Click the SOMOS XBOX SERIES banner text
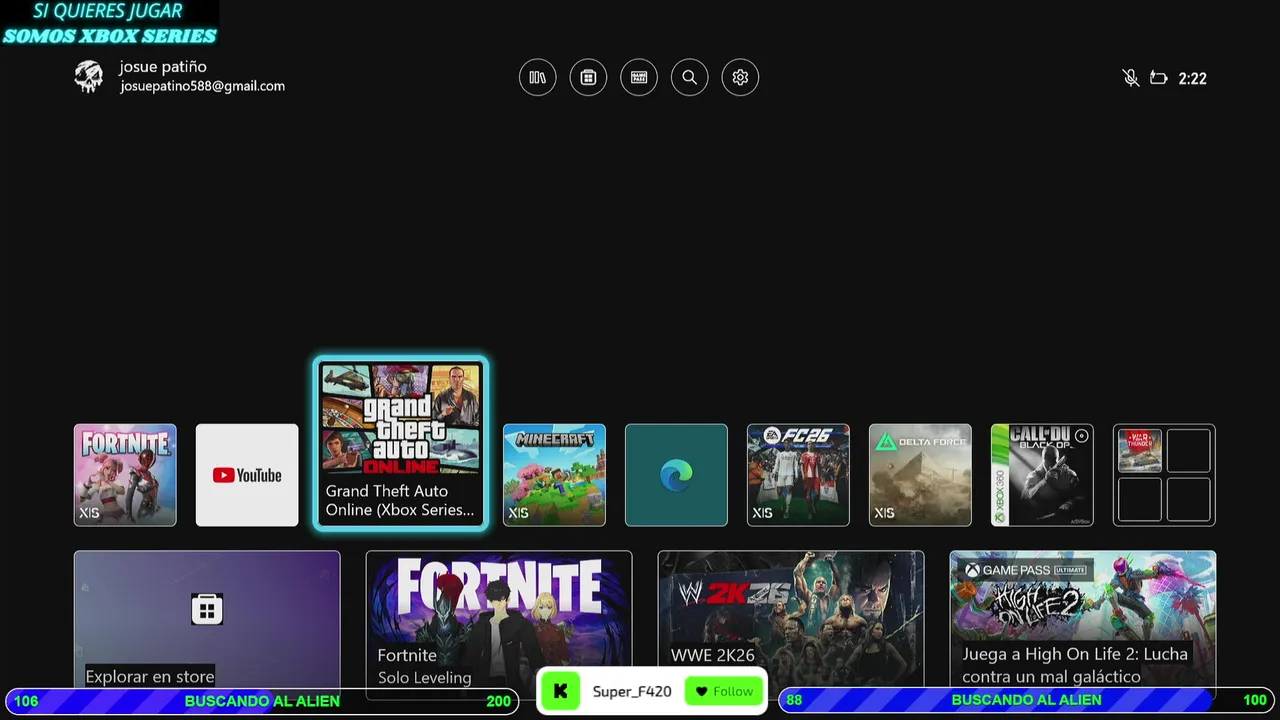Image resolution: width=1280 pixels, height=720 pixels. click(109, 36)
